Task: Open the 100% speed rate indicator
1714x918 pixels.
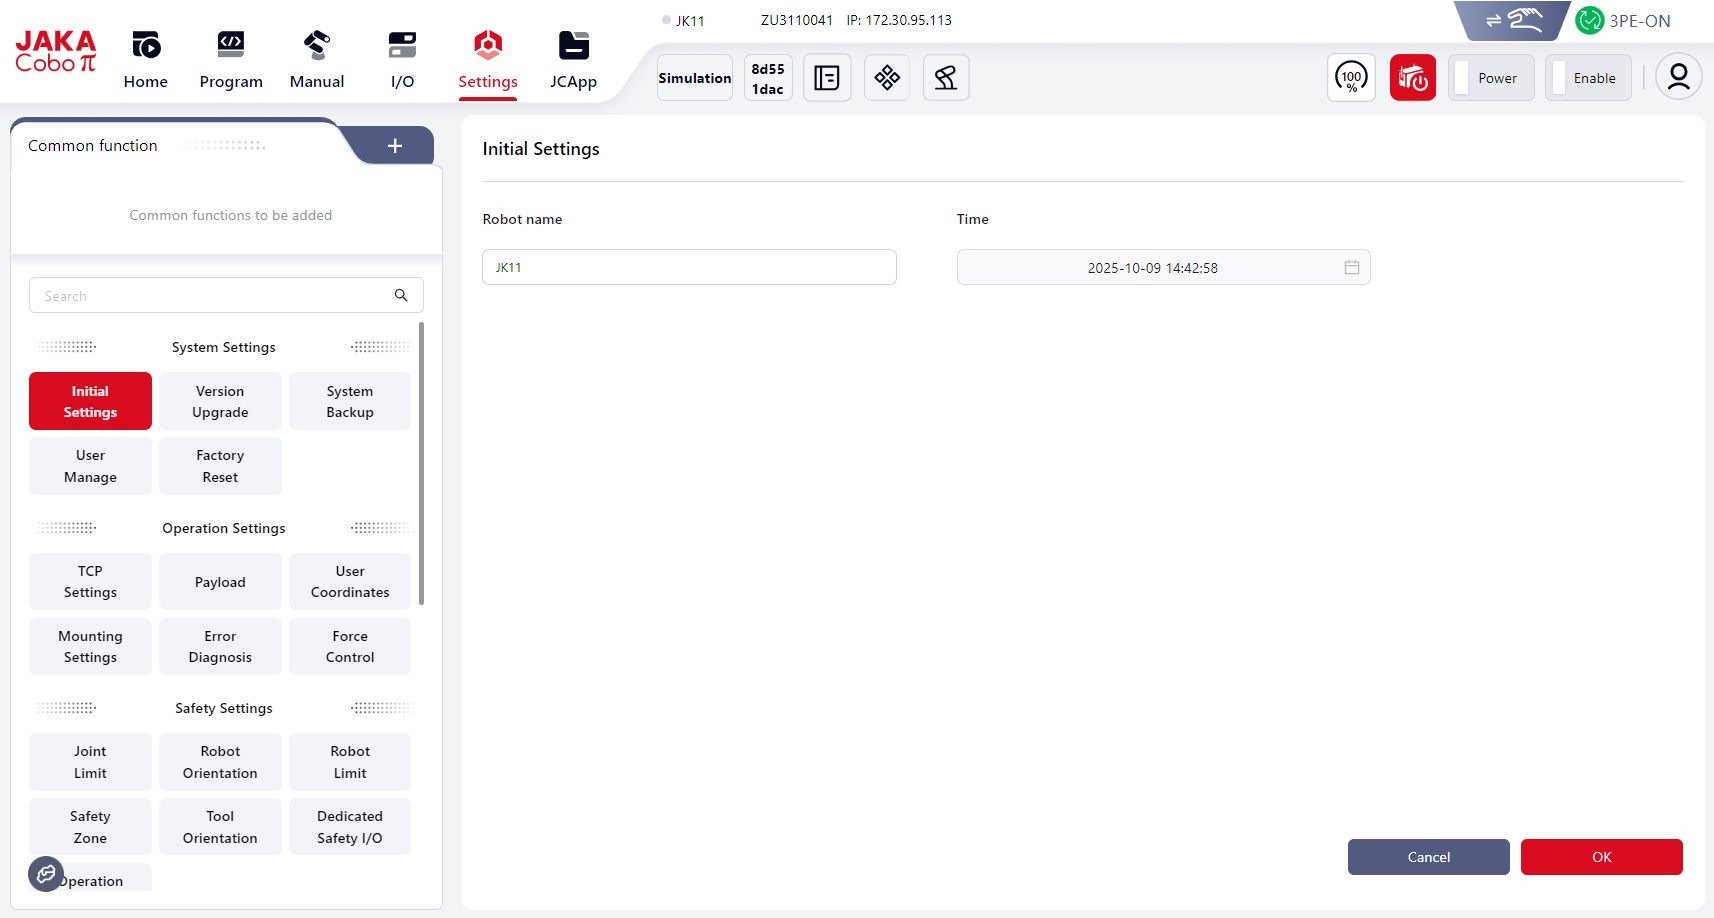Action: pyautogui.click(x=1351, y=78)
